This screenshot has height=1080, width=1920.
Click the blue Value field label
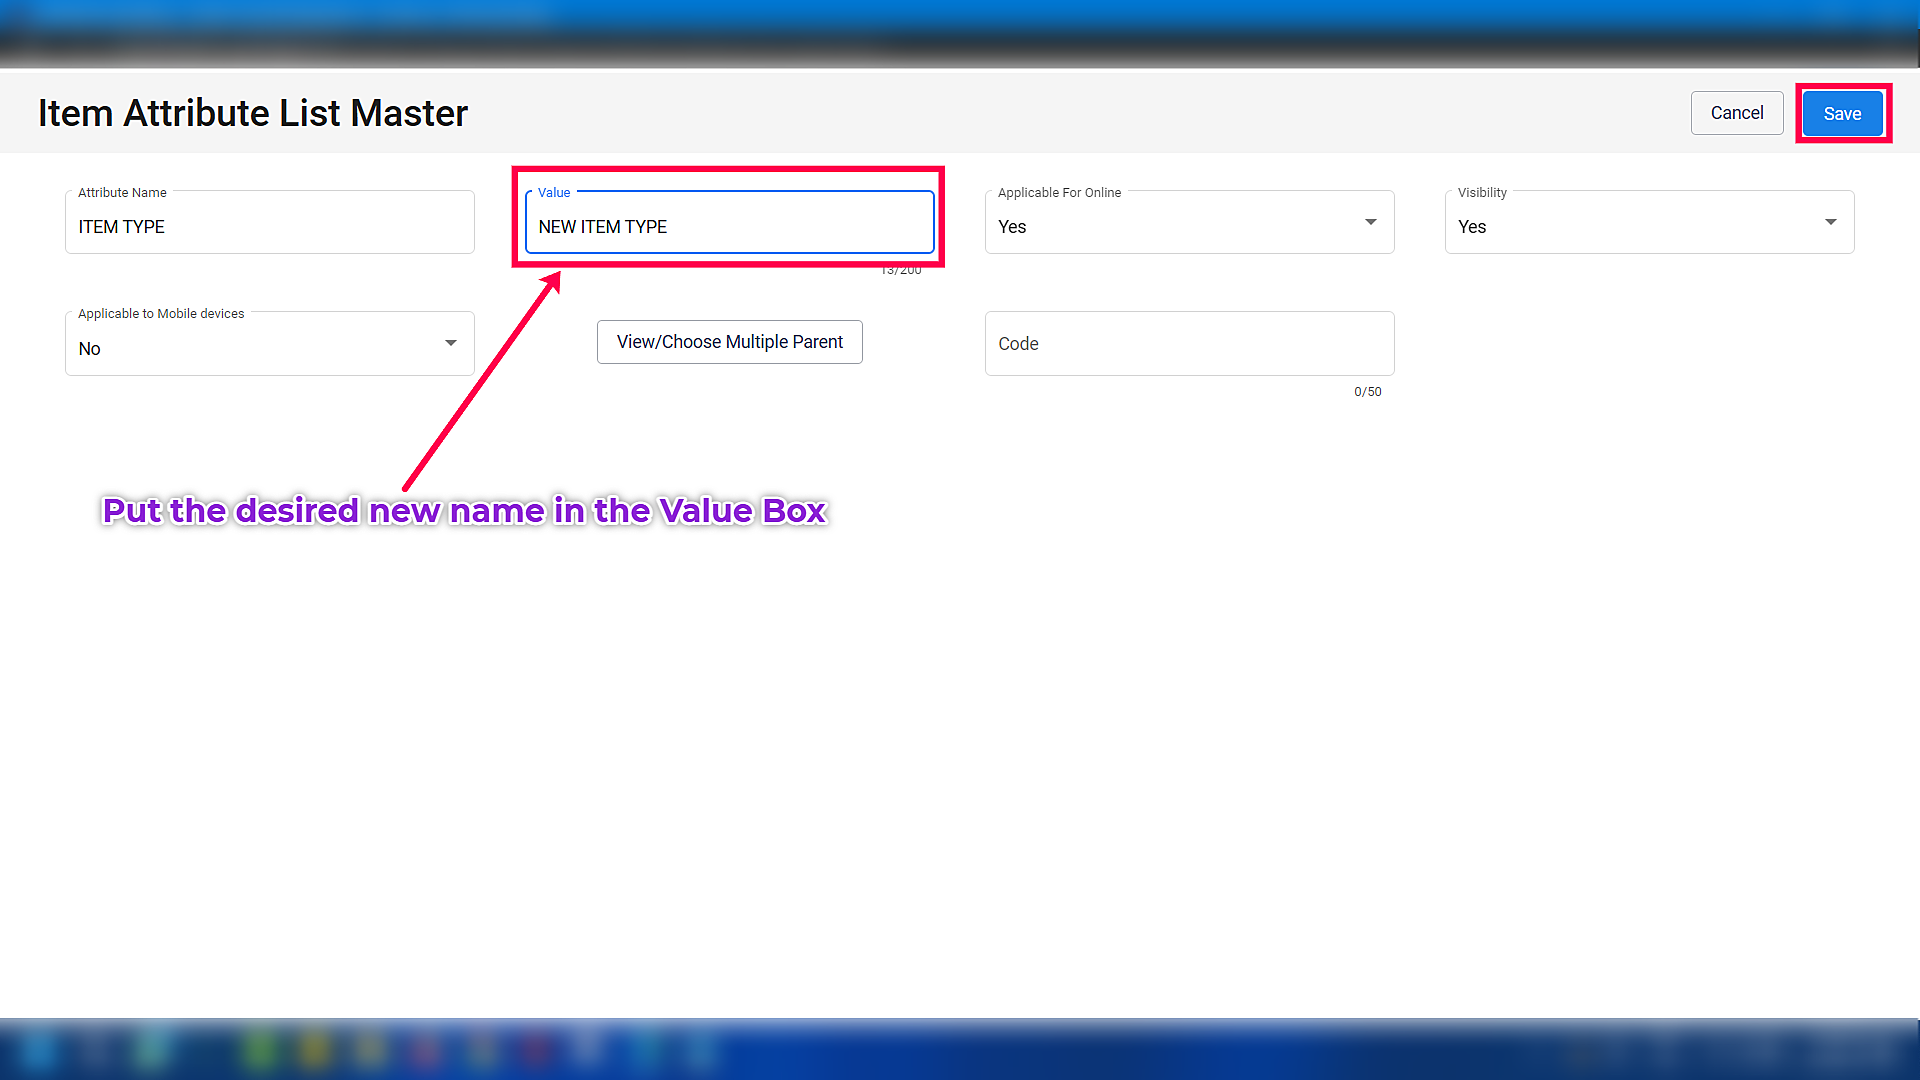[554, 193]
